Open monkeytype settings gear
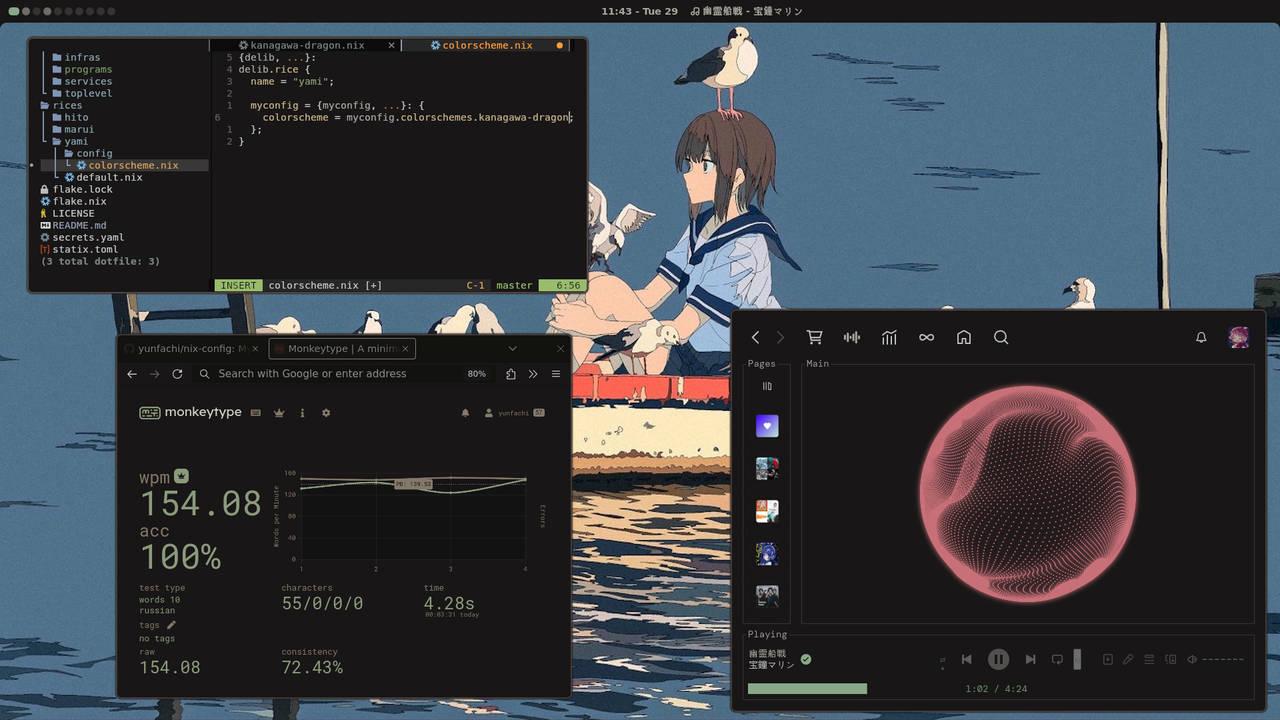Image resolution: width=1280 pixels, height=720 pixels. point(326,412)
